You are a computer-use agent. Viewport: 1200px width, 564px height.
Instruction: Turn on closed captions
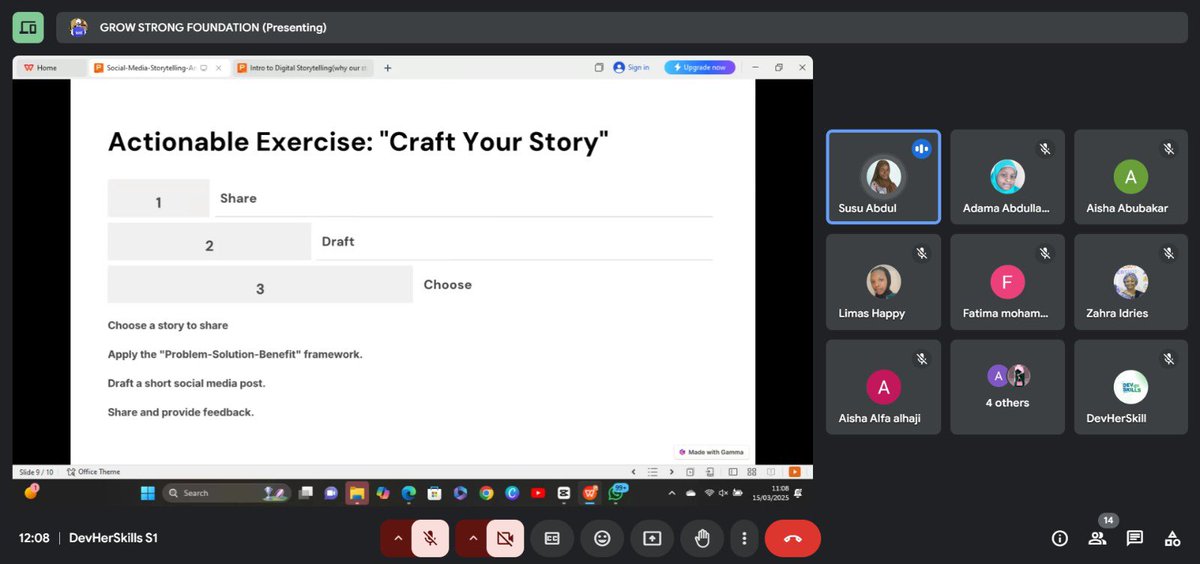552,538
